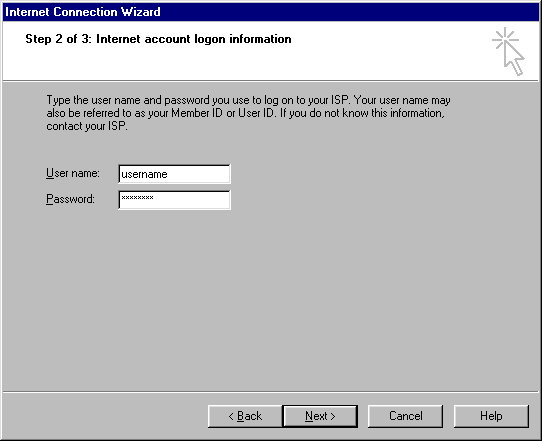Click the Internet Connection Wizard title bar
The height and width of the screenshot is (441, 542).
point(271,12)
